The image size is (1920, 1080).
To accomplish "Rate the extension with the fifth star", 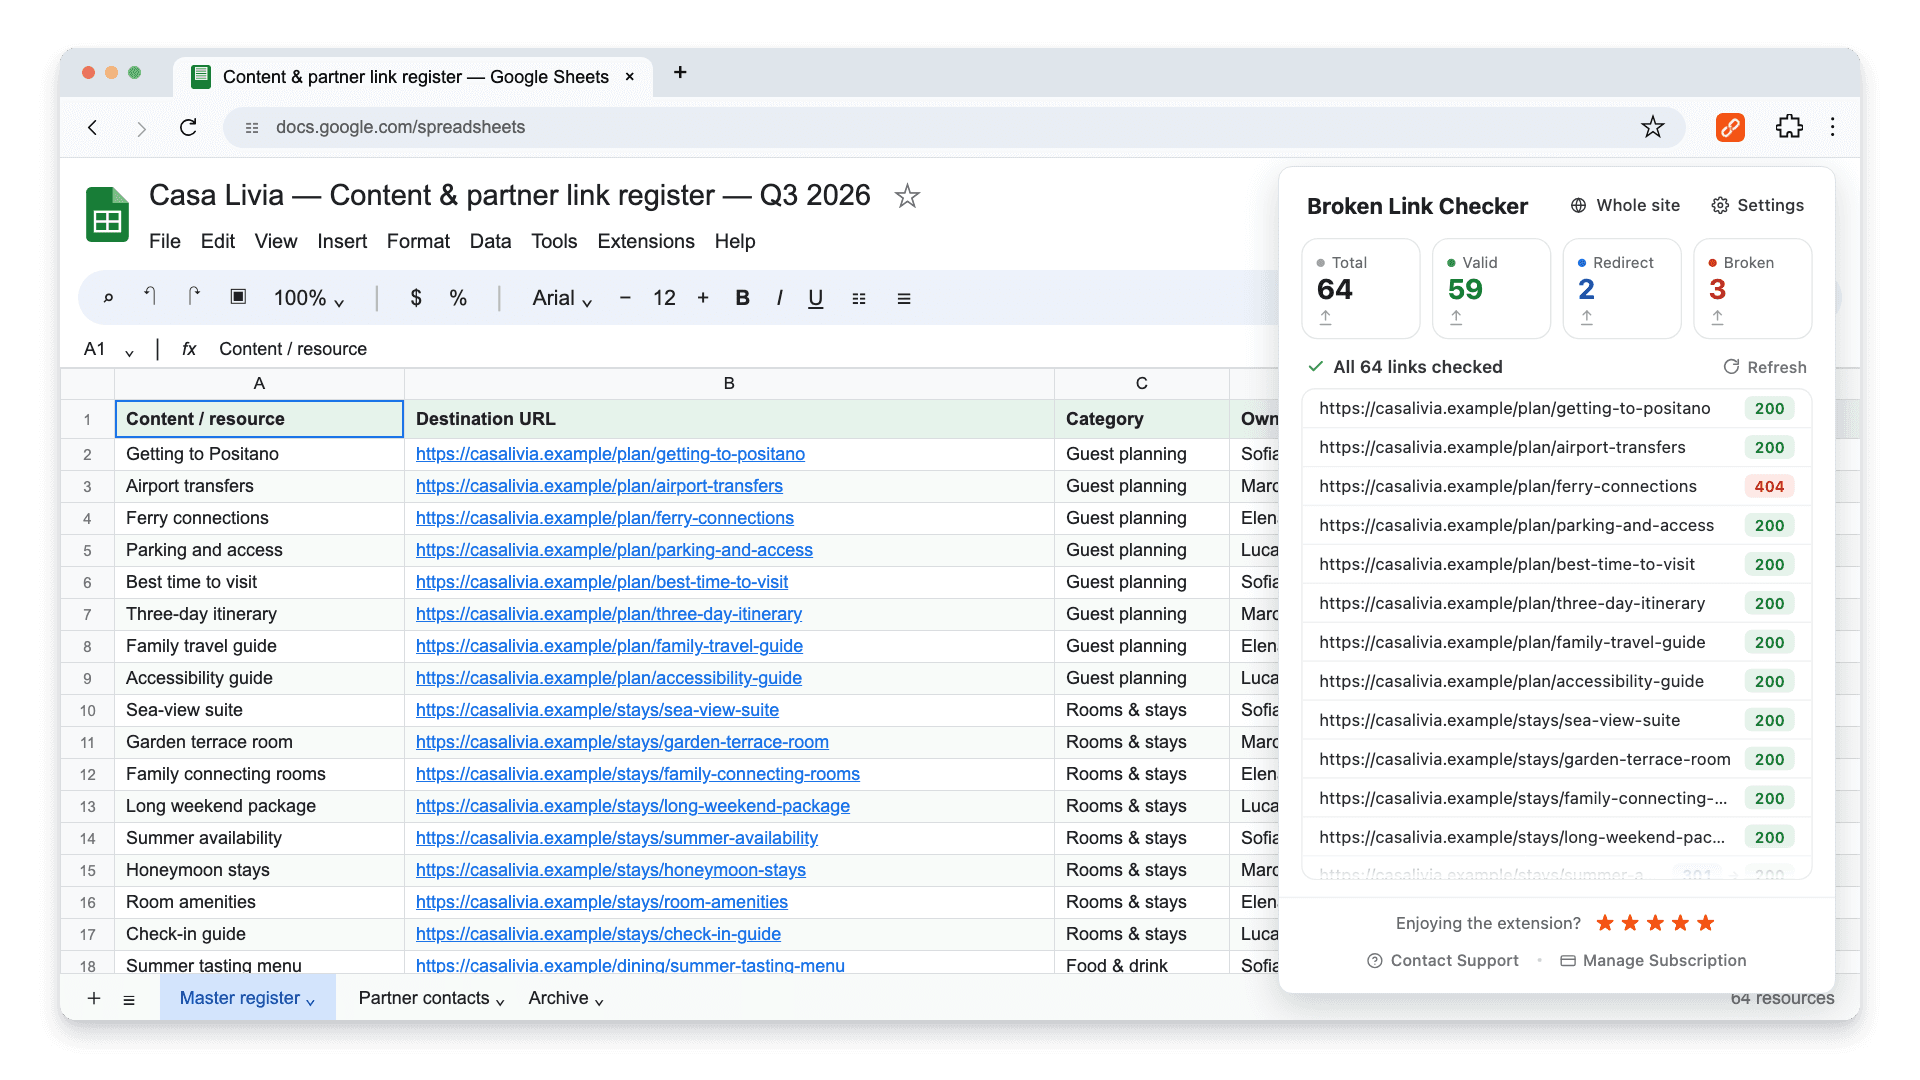I will point(1706,923).
